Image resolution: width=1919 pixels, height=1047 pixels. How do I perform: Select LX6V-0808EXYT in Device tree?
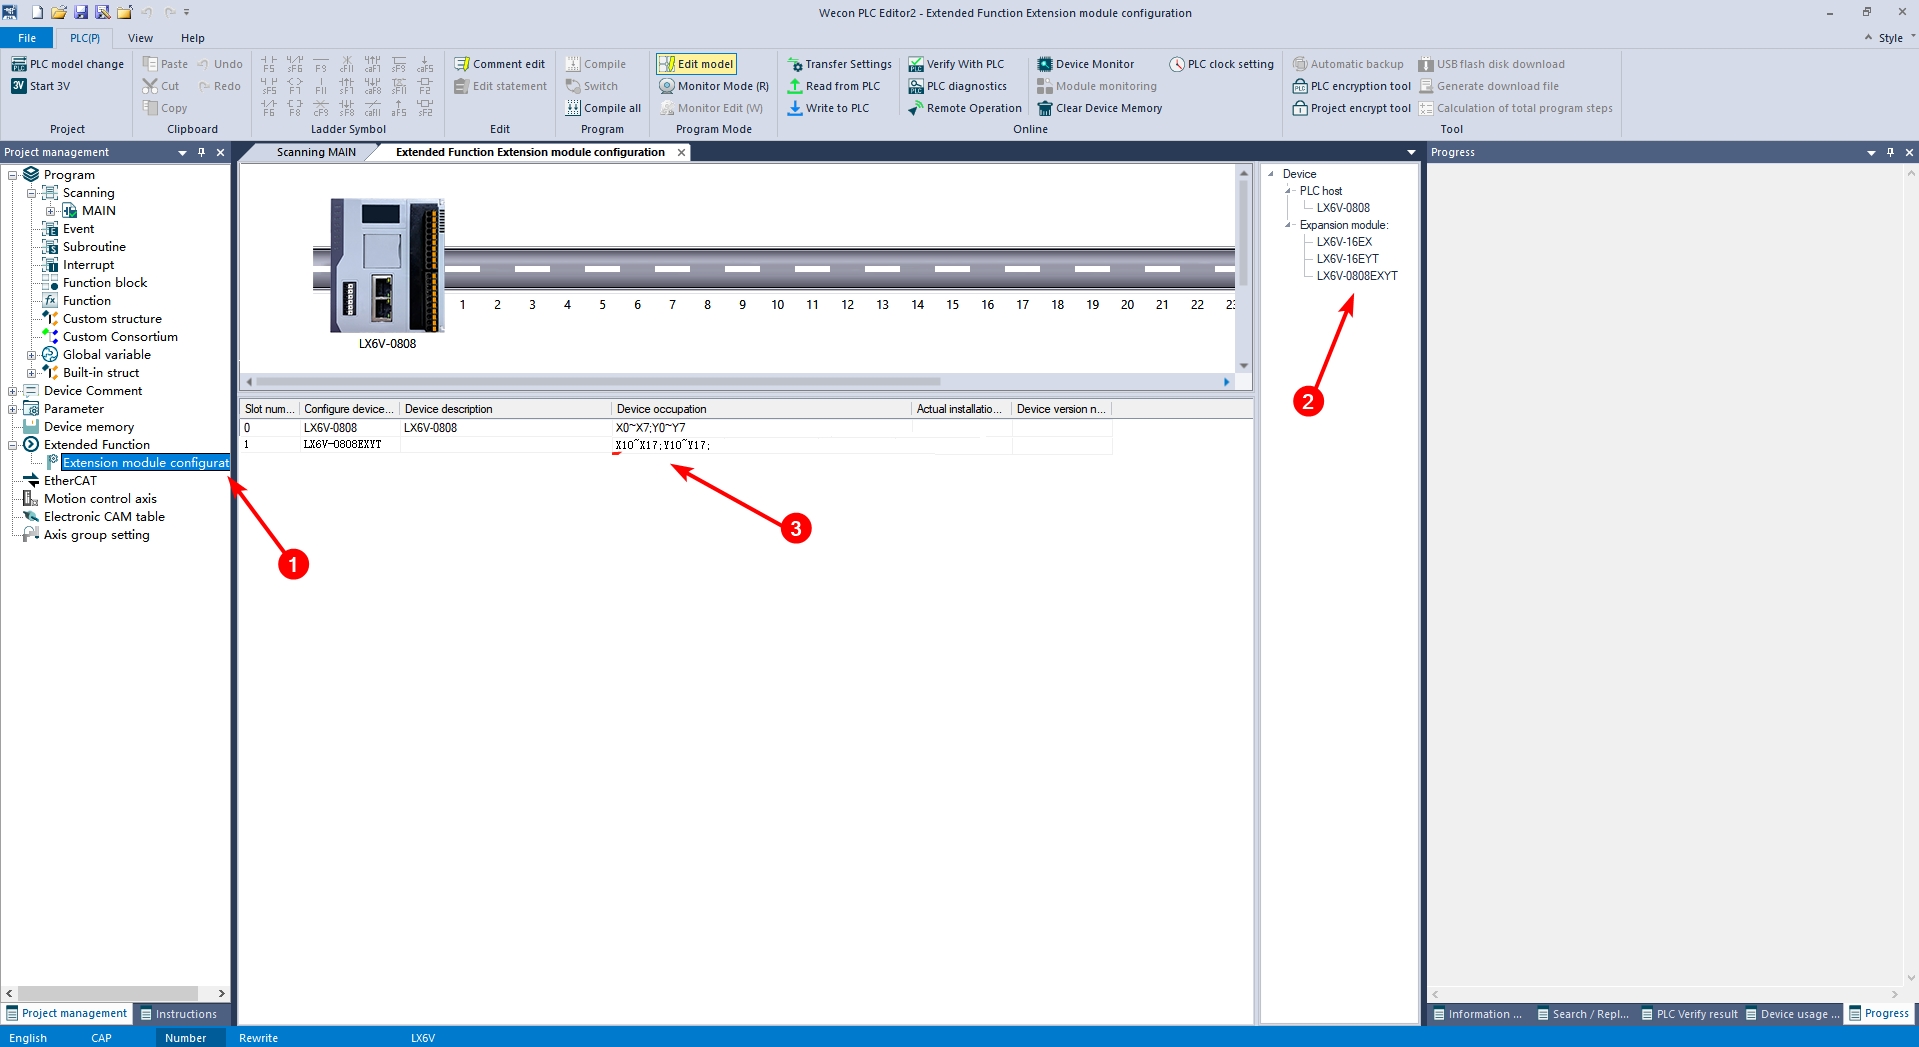(1357, 276)
